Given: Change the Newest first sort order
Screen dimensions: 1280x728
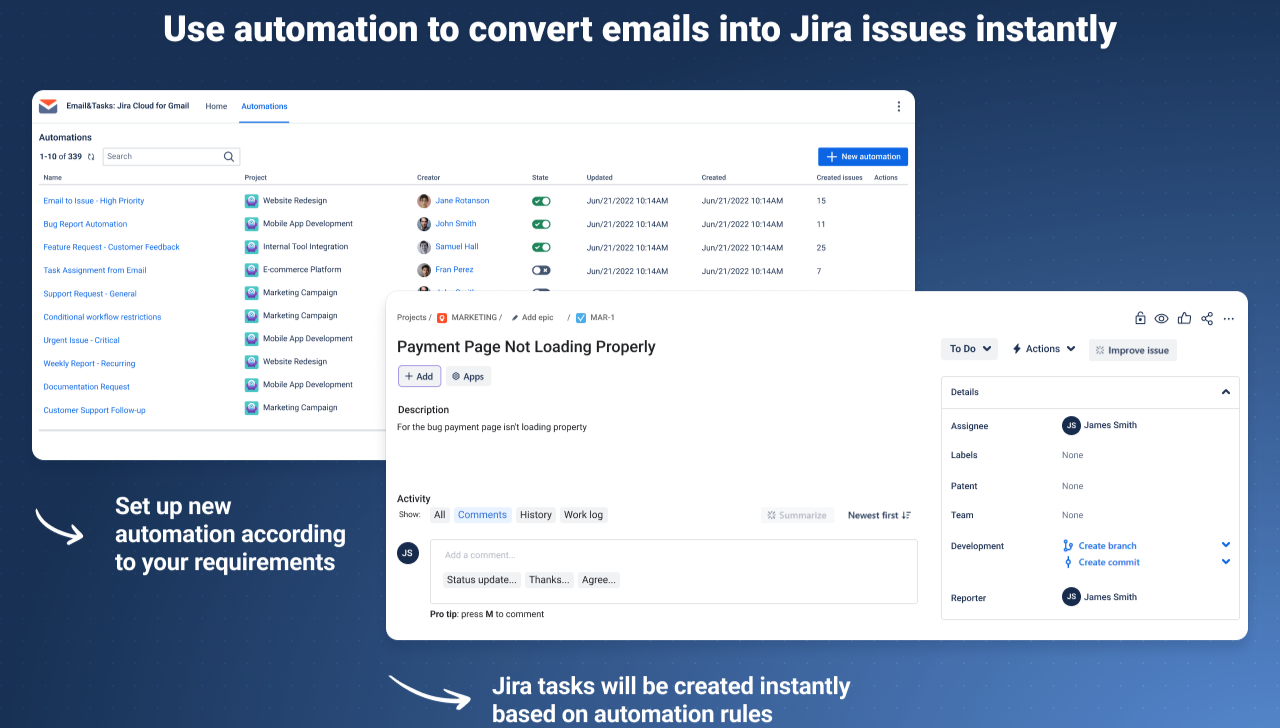Looking at the screenshot, I should [x=879, y=515].
